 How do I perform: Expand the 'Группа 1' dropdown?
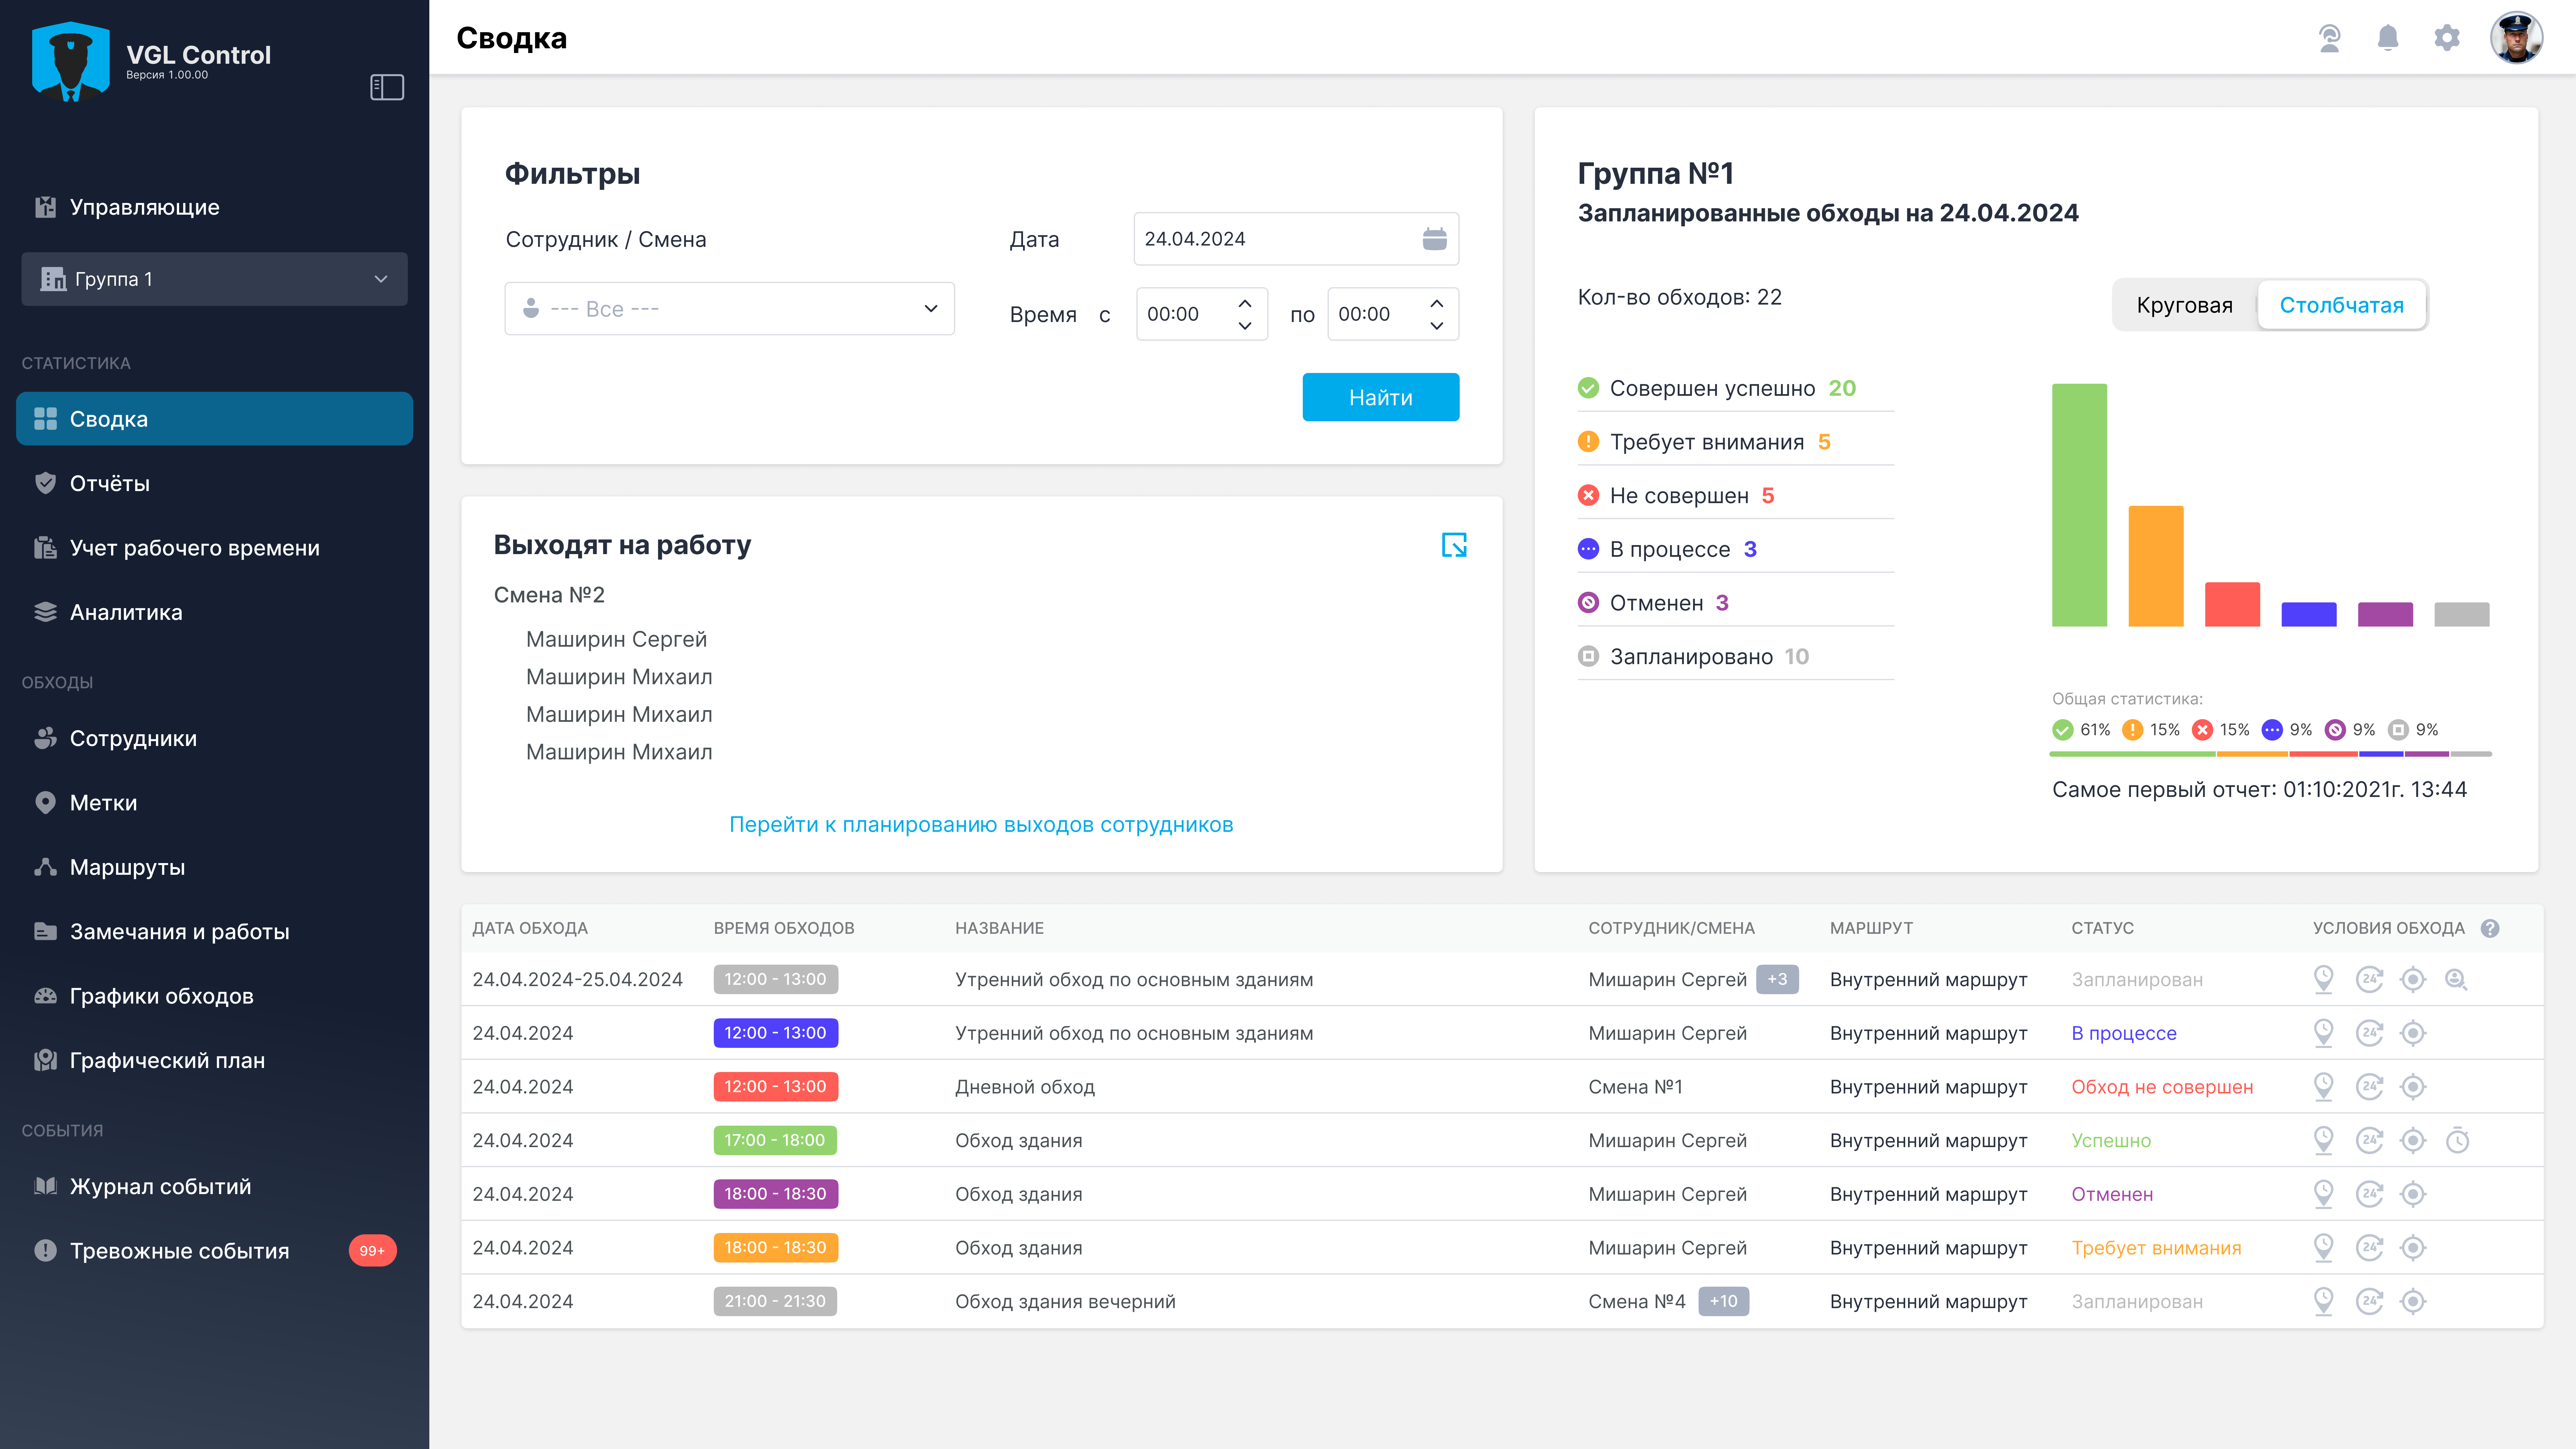pos(214,279)
